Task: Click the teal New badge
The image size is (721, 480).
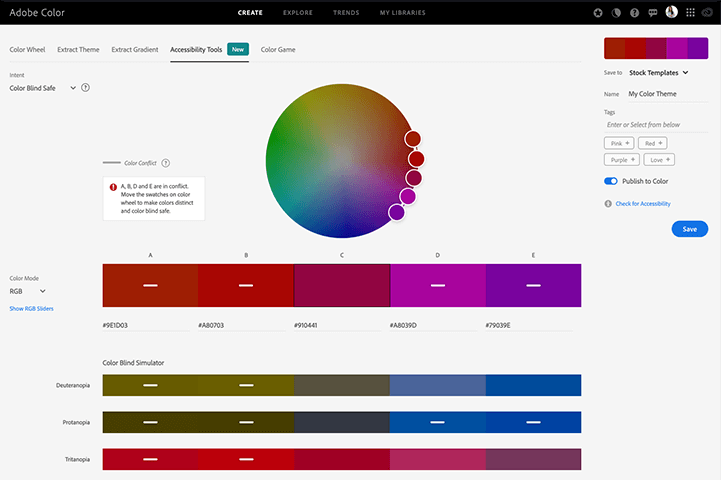Action: click(238, 49)
